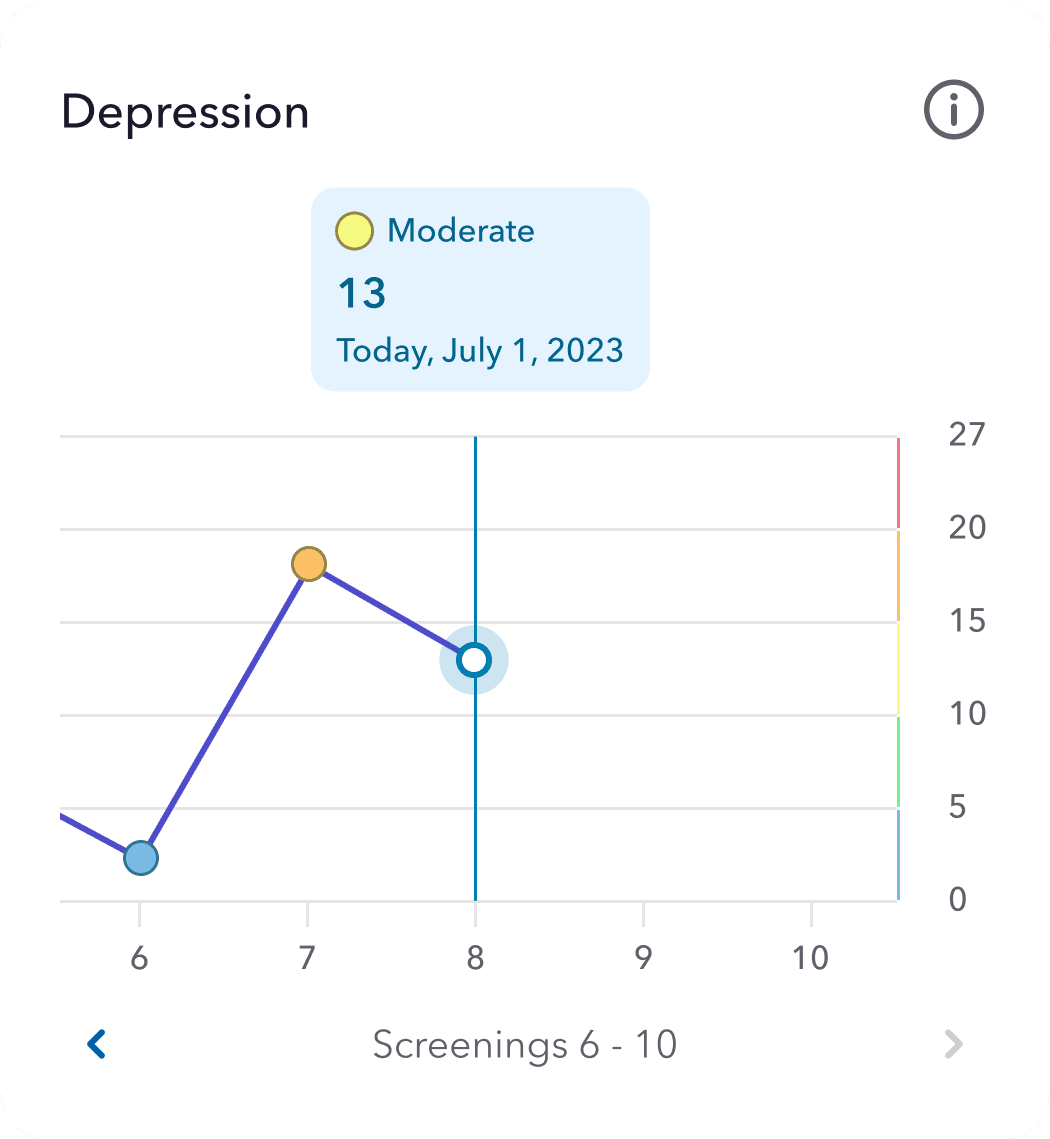Open the Screenings 6 - 10 label

coord(526,1043)
